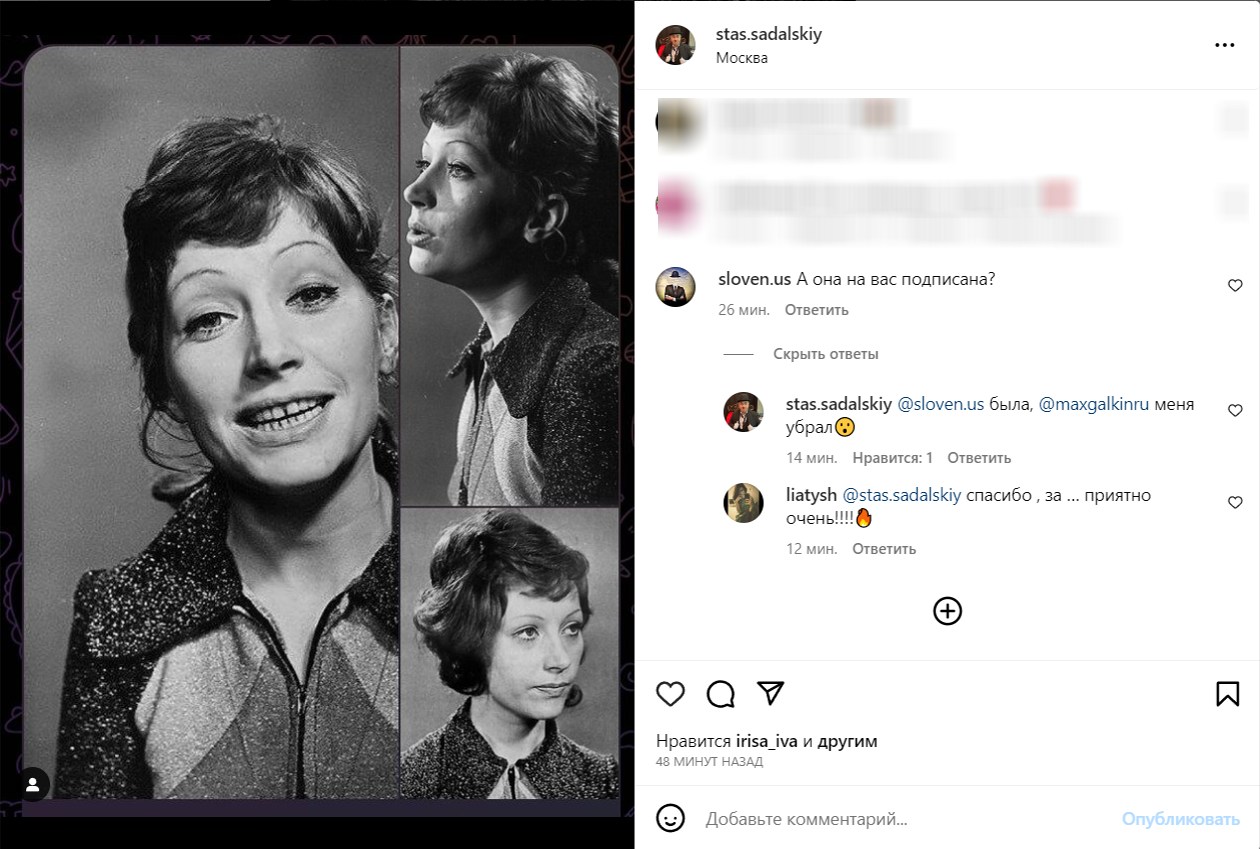
Task: Open sloven.us profile avatar
Action: pyautogui.click(x=675, y=287)
